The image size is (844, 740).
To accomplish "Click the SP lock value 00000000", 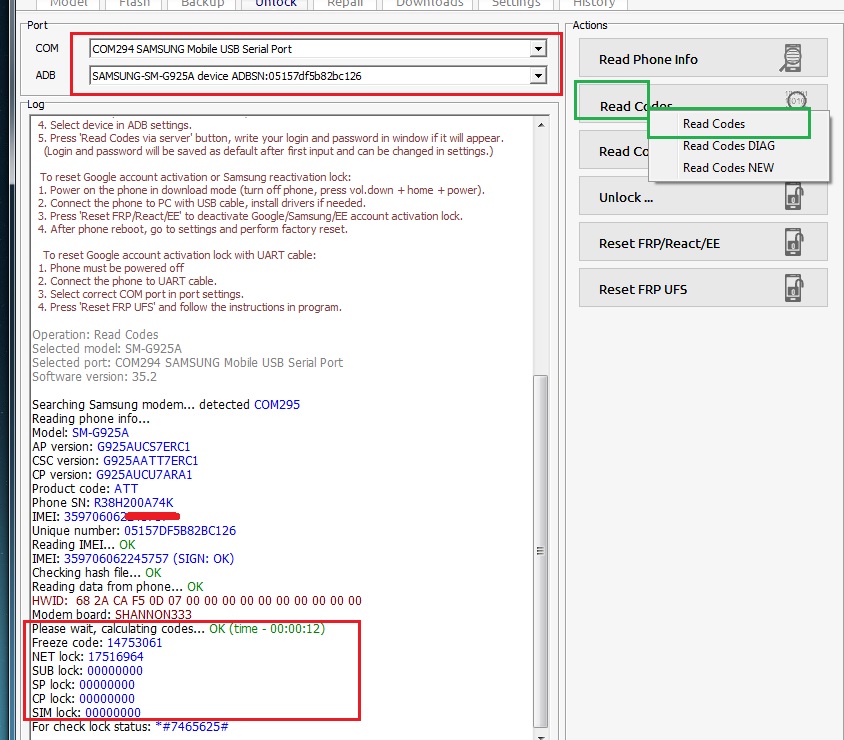I will pyautogui.click(x=107, y=685).
